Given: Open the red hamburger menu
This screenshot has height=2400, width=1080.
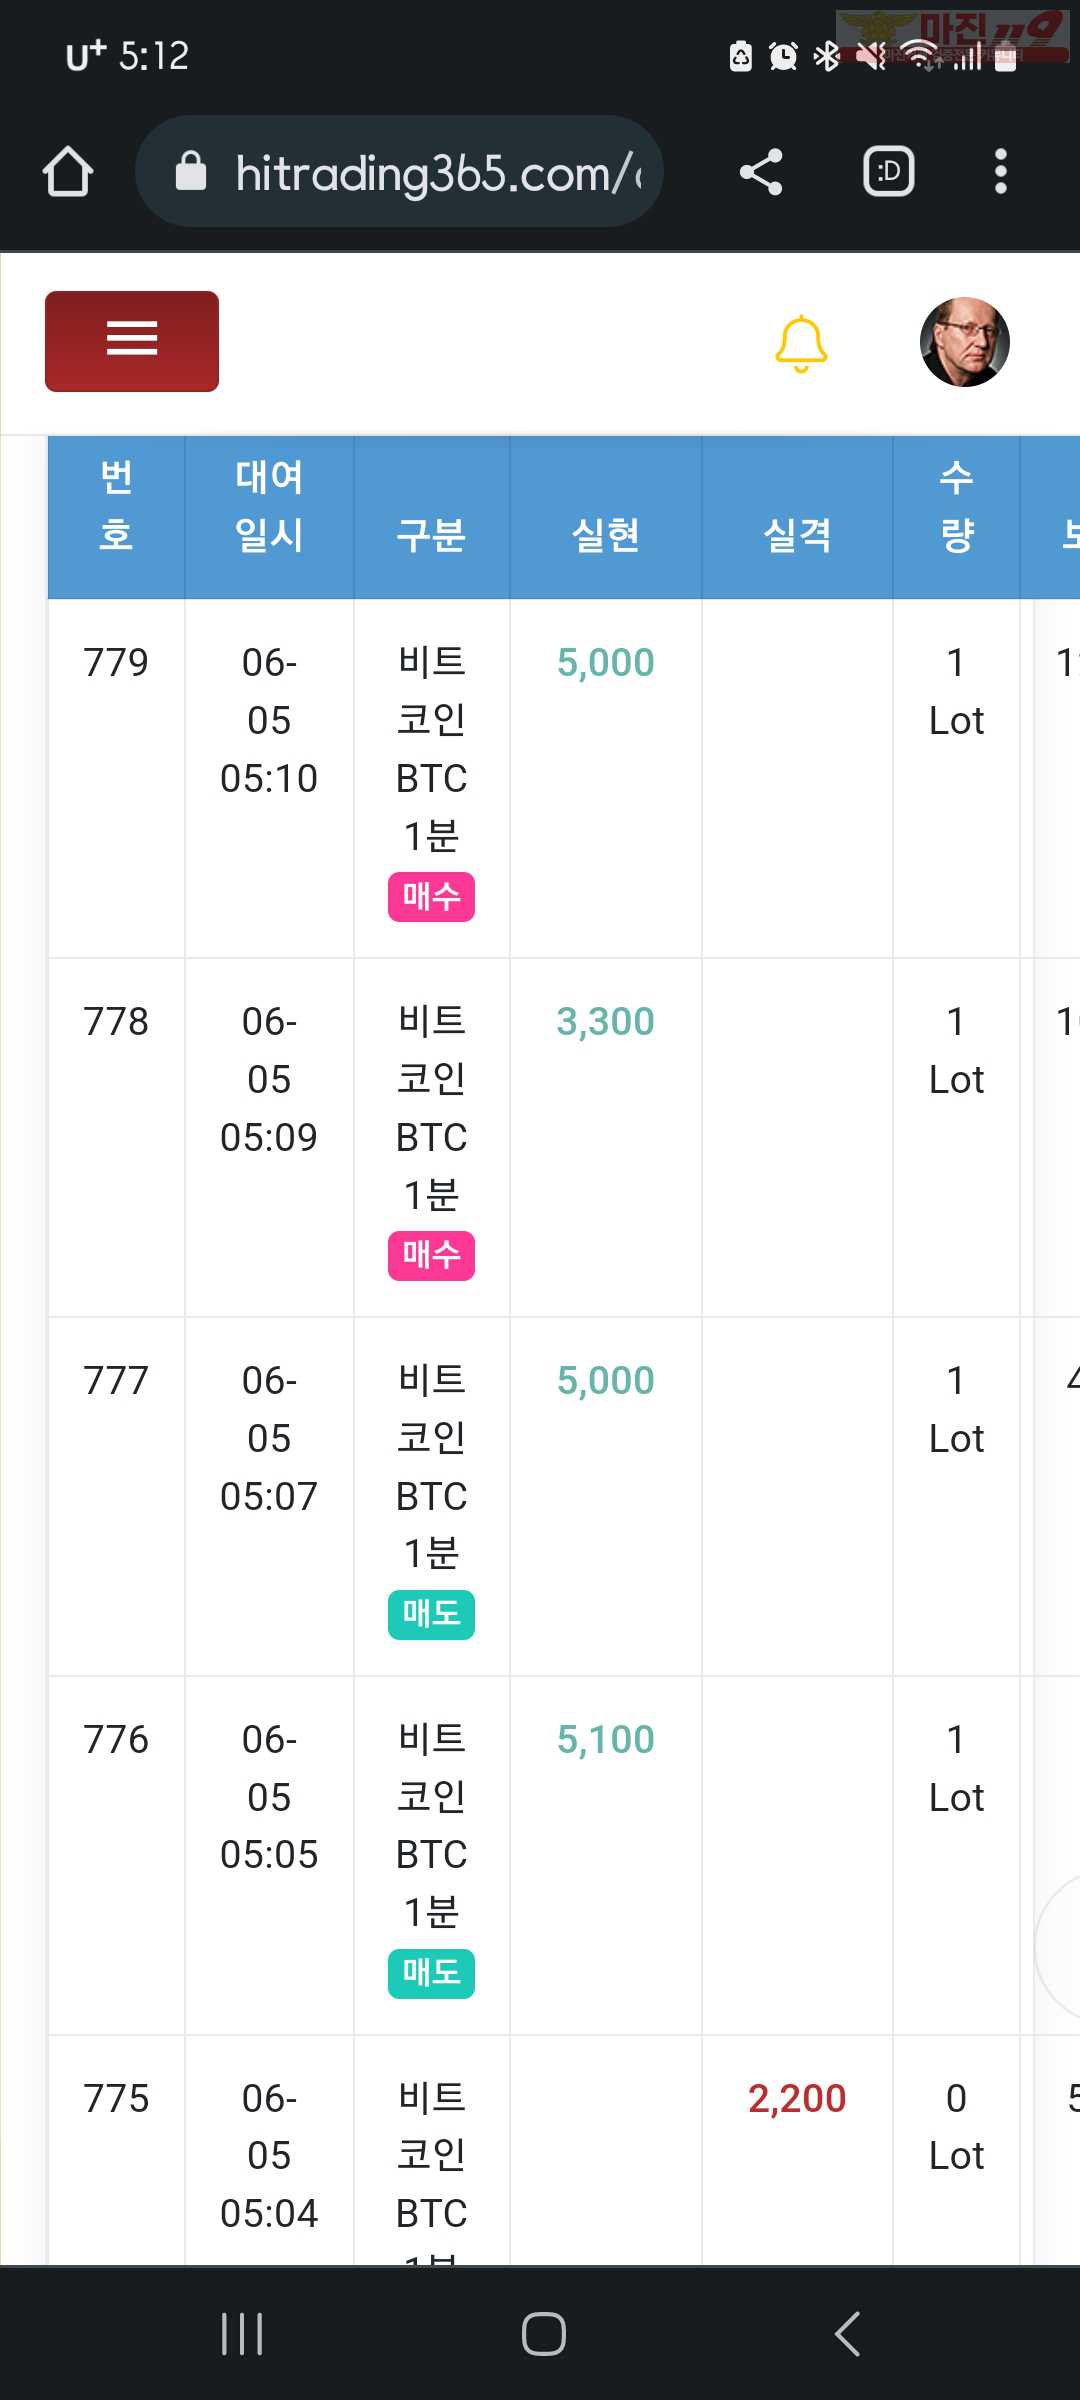Looking at the screenshot, I should click(132, 341).
